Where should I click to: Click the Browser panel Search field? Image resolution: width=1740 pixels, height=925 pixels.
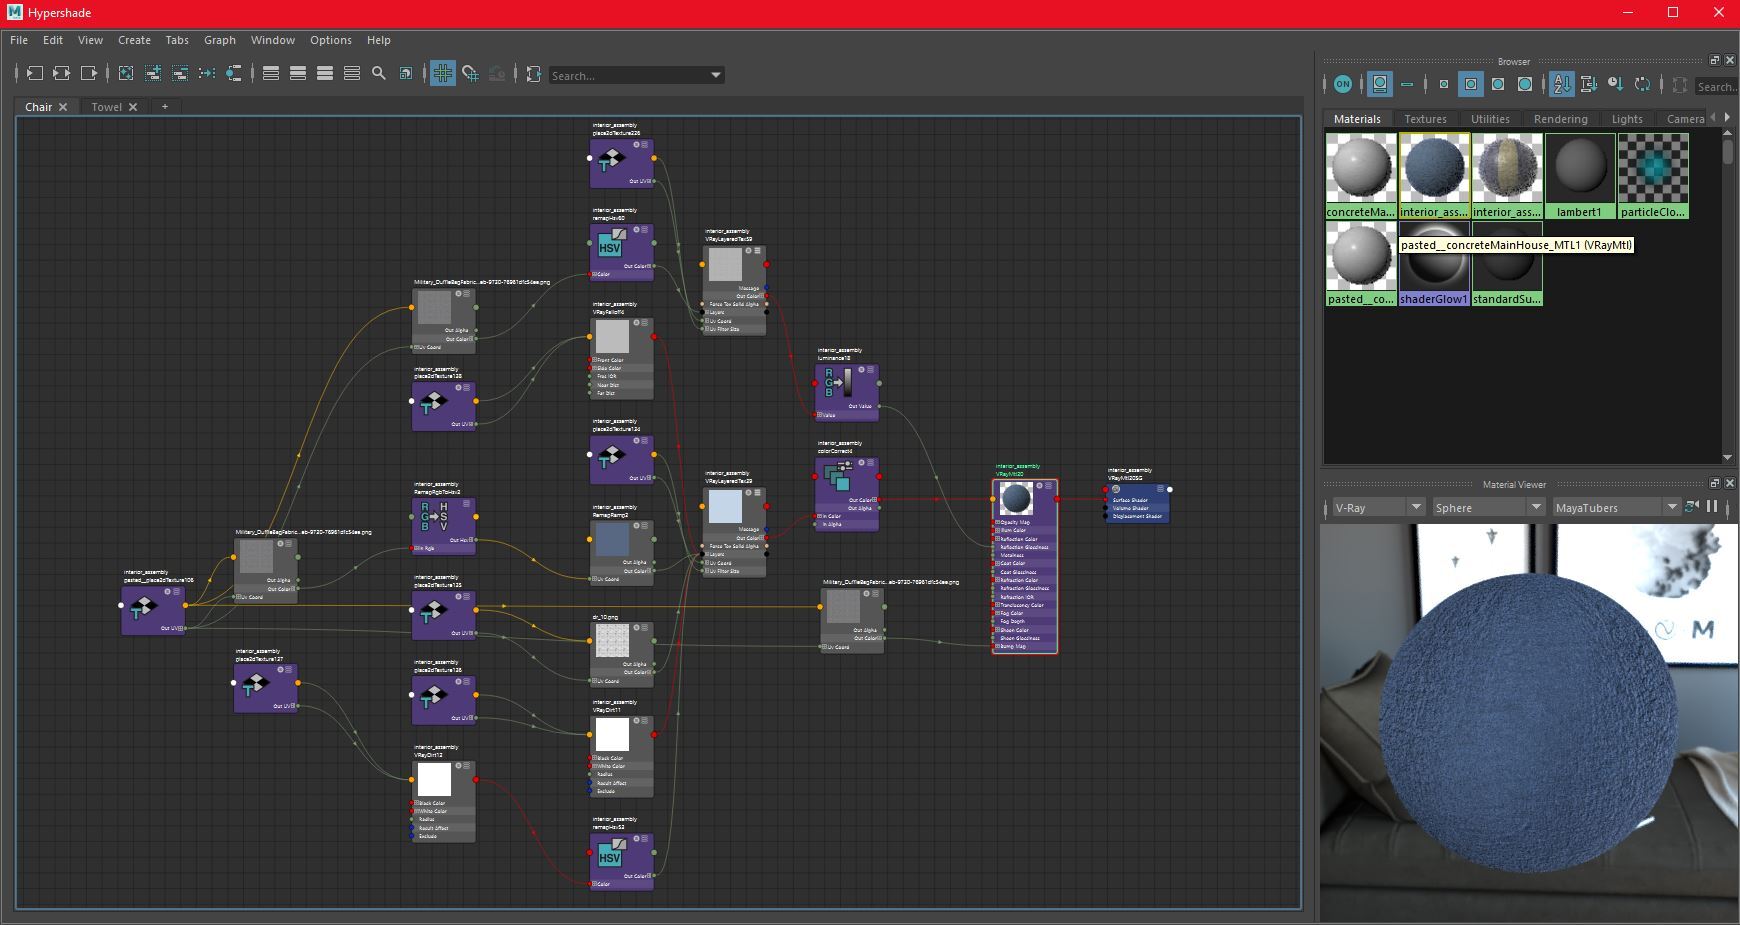(1716, 87)
